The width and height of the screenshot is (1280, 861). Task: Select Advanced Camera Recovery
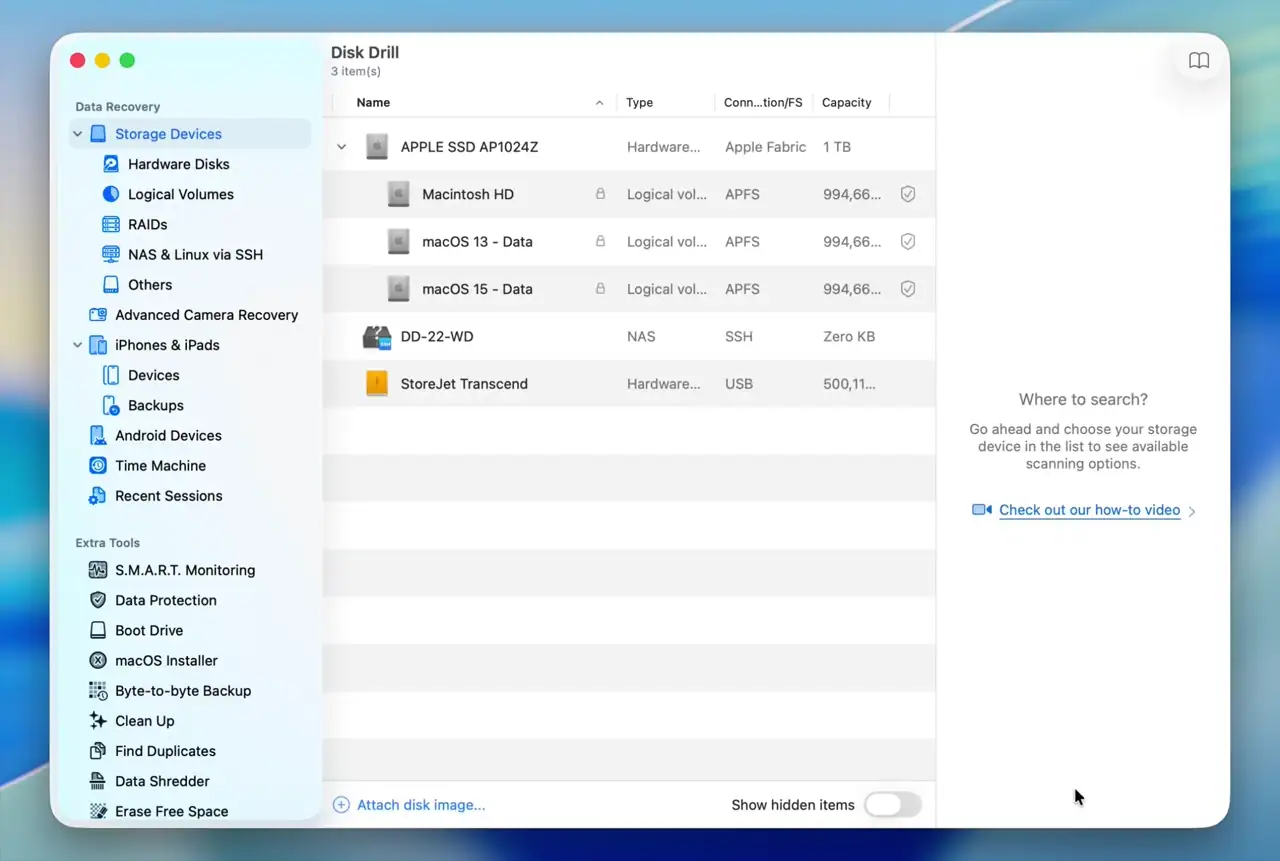pyautogui.click(x=206, y=314)
